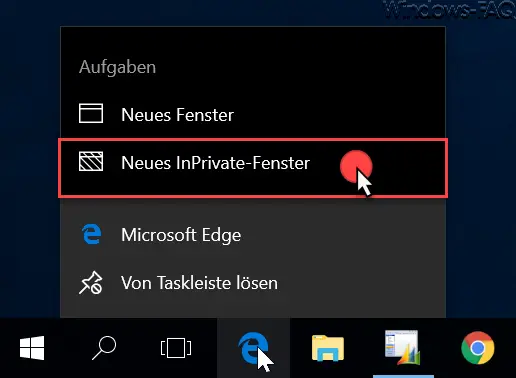This screenshot has height=378, width=516.
Task: Click the "Aufgaben" section heading
Action: (117, 67)
